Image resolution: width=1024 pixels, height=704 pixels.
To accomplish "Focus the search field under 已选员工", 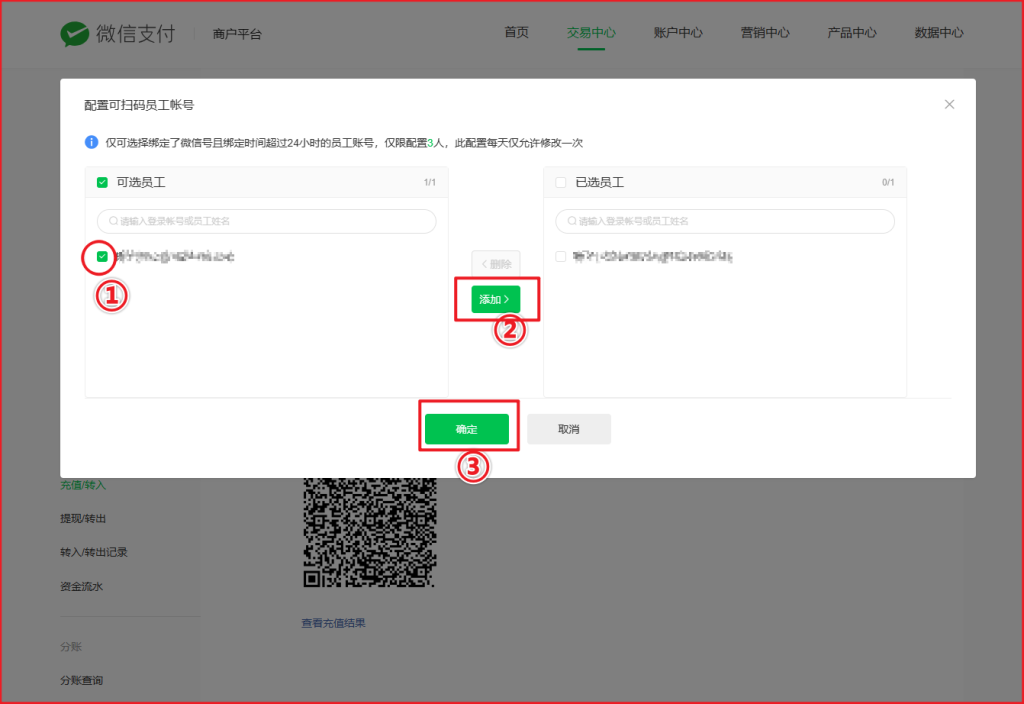I will (724, 221).
